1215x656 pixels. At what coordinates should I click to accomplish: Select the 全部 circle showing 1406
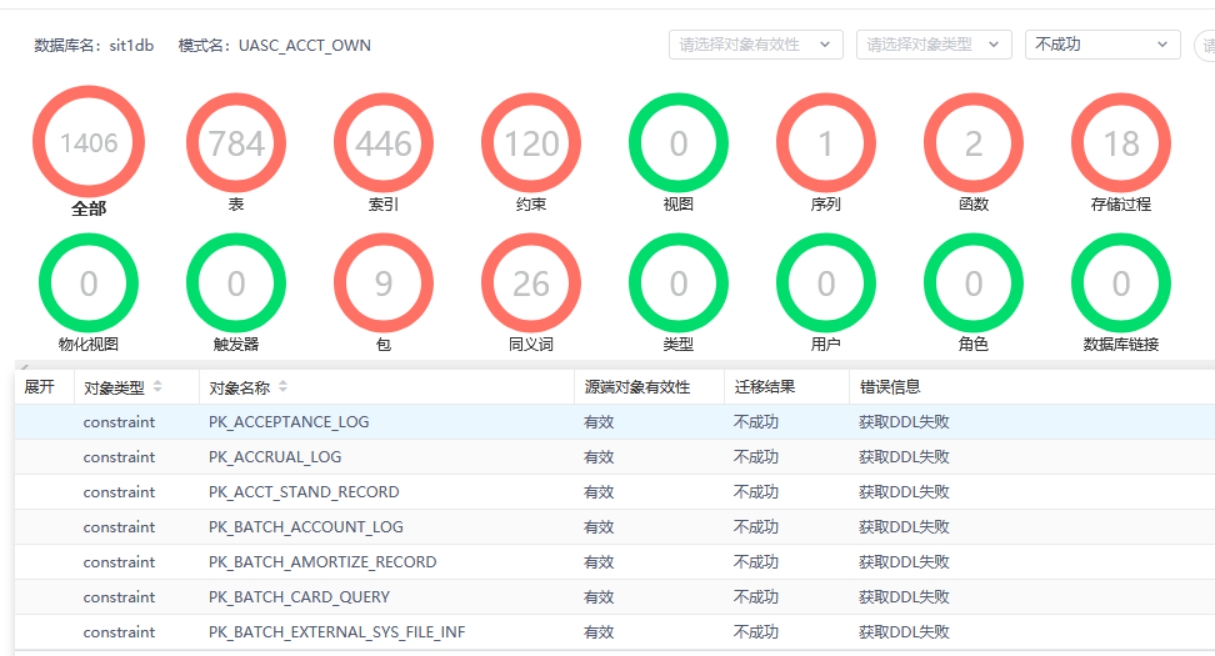89,143
